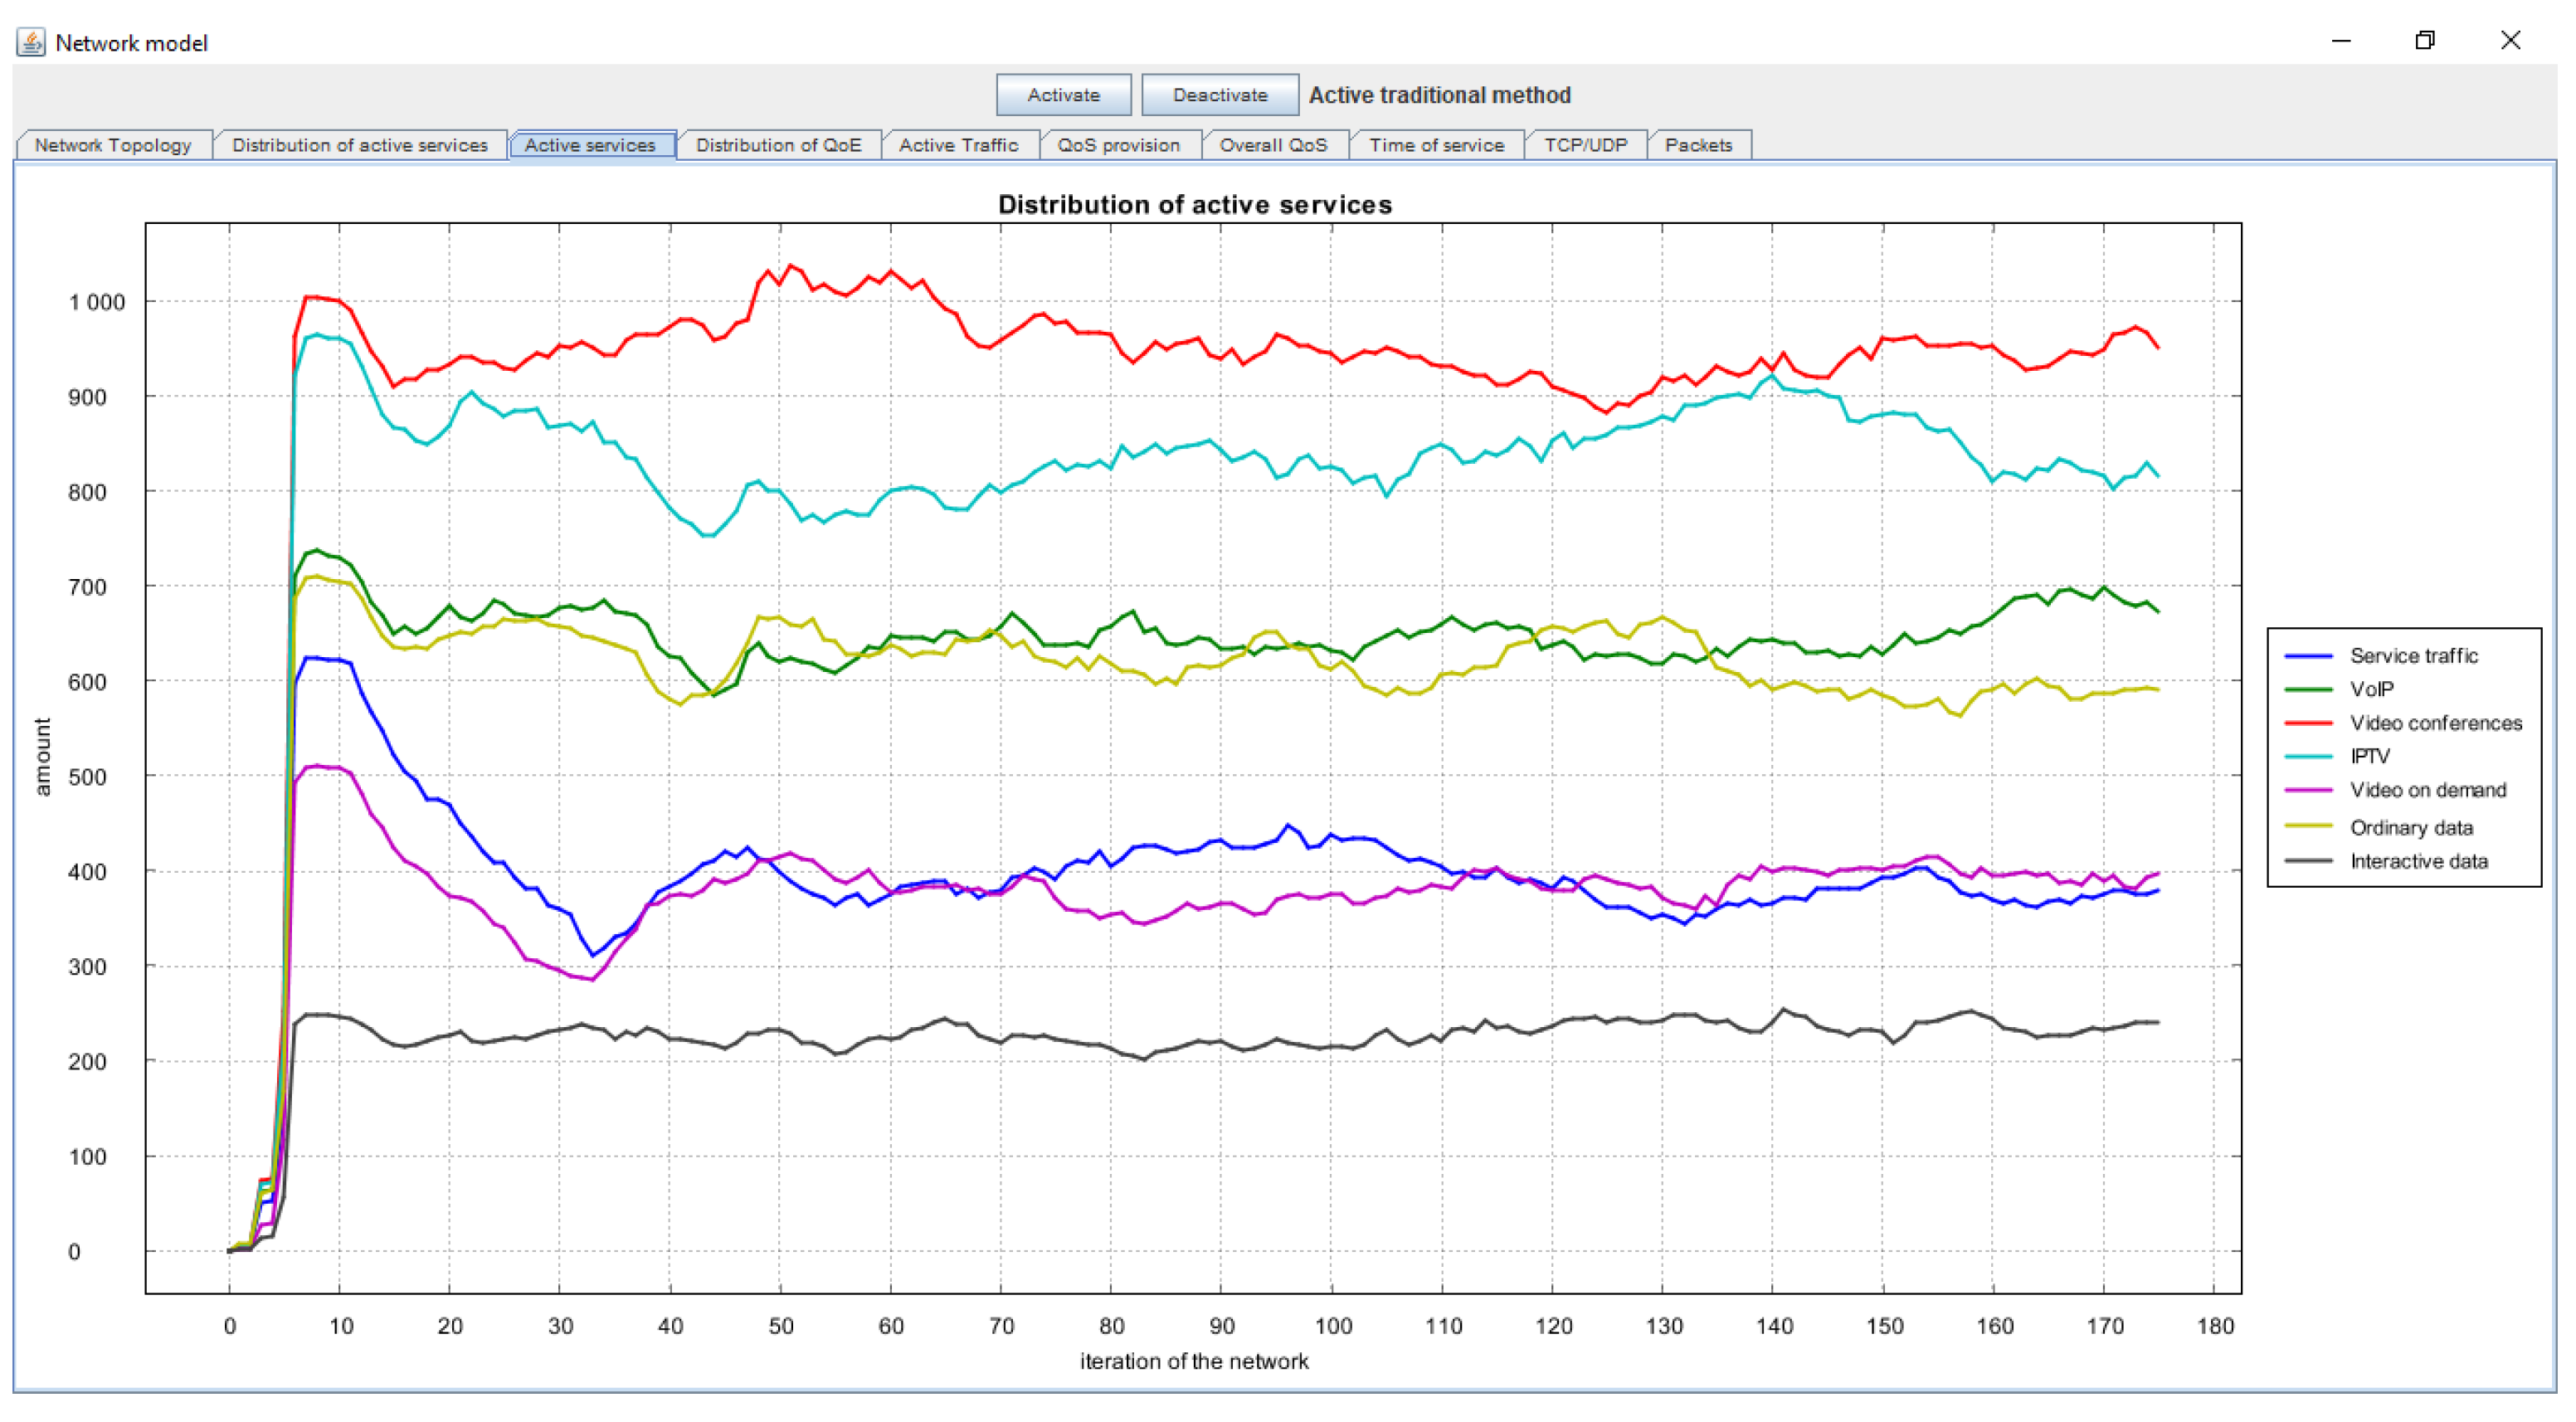Click the Activate button

click(1063, 95)
